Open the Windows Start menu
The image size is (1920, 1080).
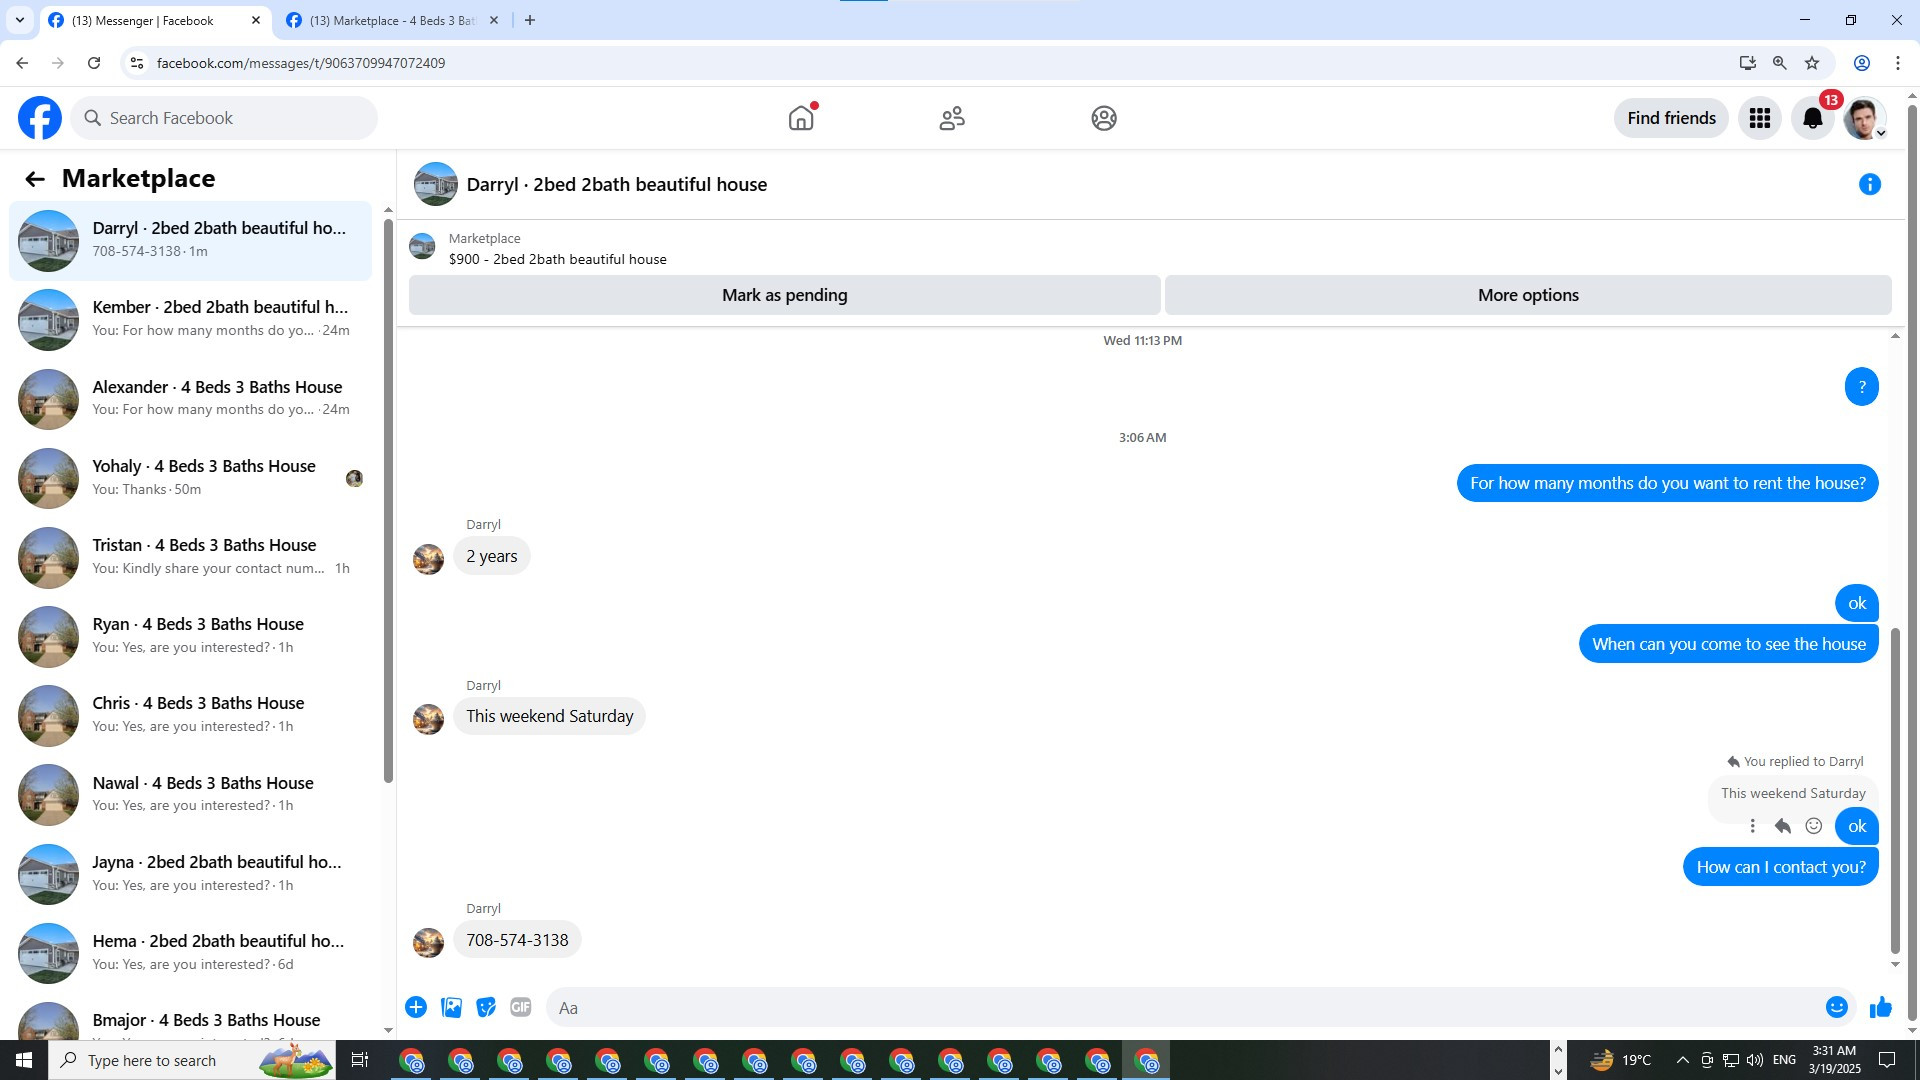pyautogui.click(x=24, y=1060)
